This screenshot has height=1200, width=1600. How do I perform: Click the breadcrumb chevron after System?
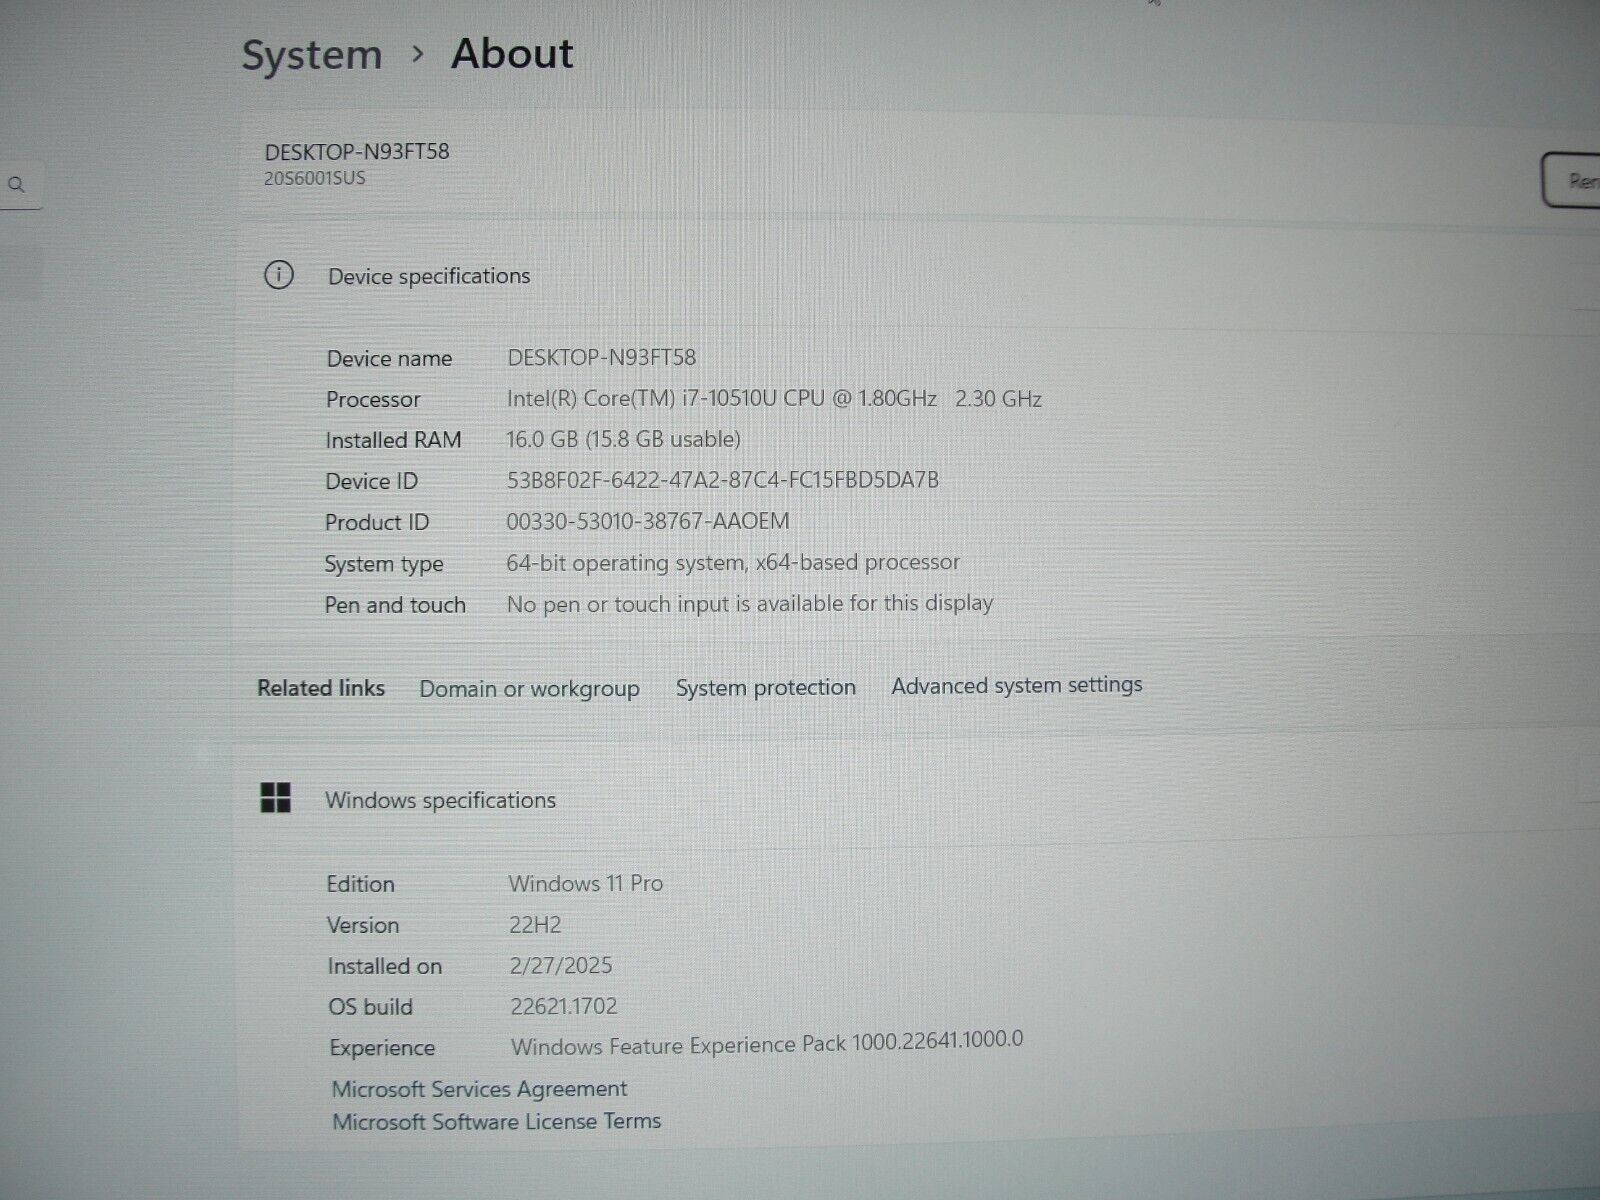click(418, 54)
